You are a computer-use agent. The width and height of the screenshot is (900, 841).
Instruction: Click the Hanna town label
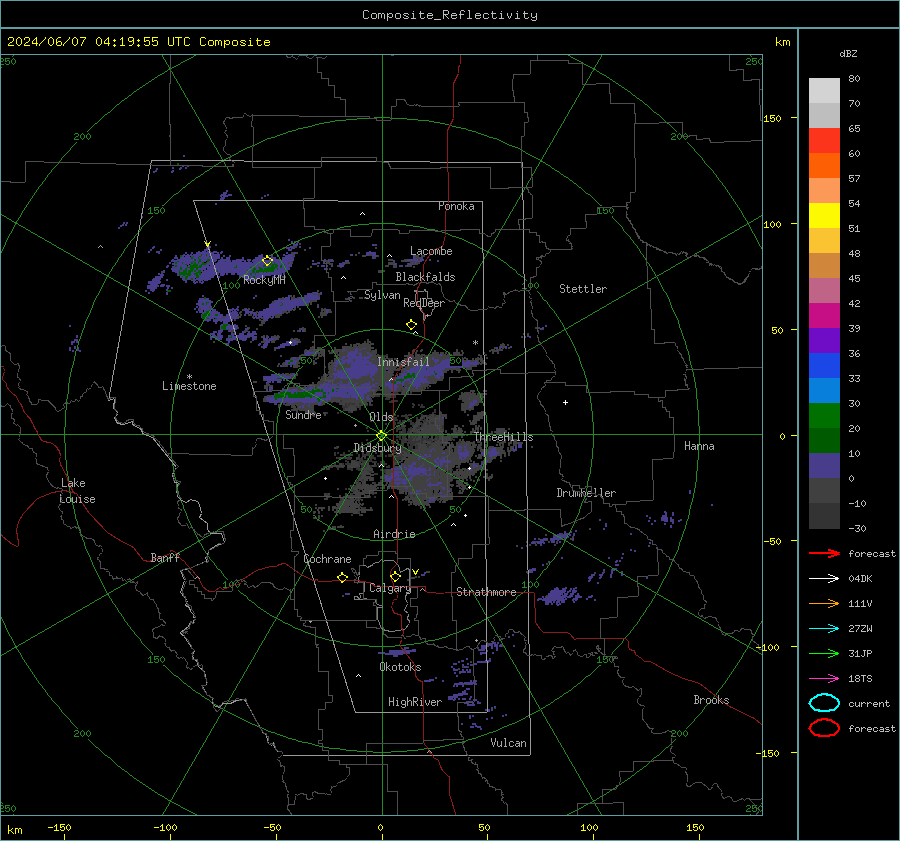699,446
